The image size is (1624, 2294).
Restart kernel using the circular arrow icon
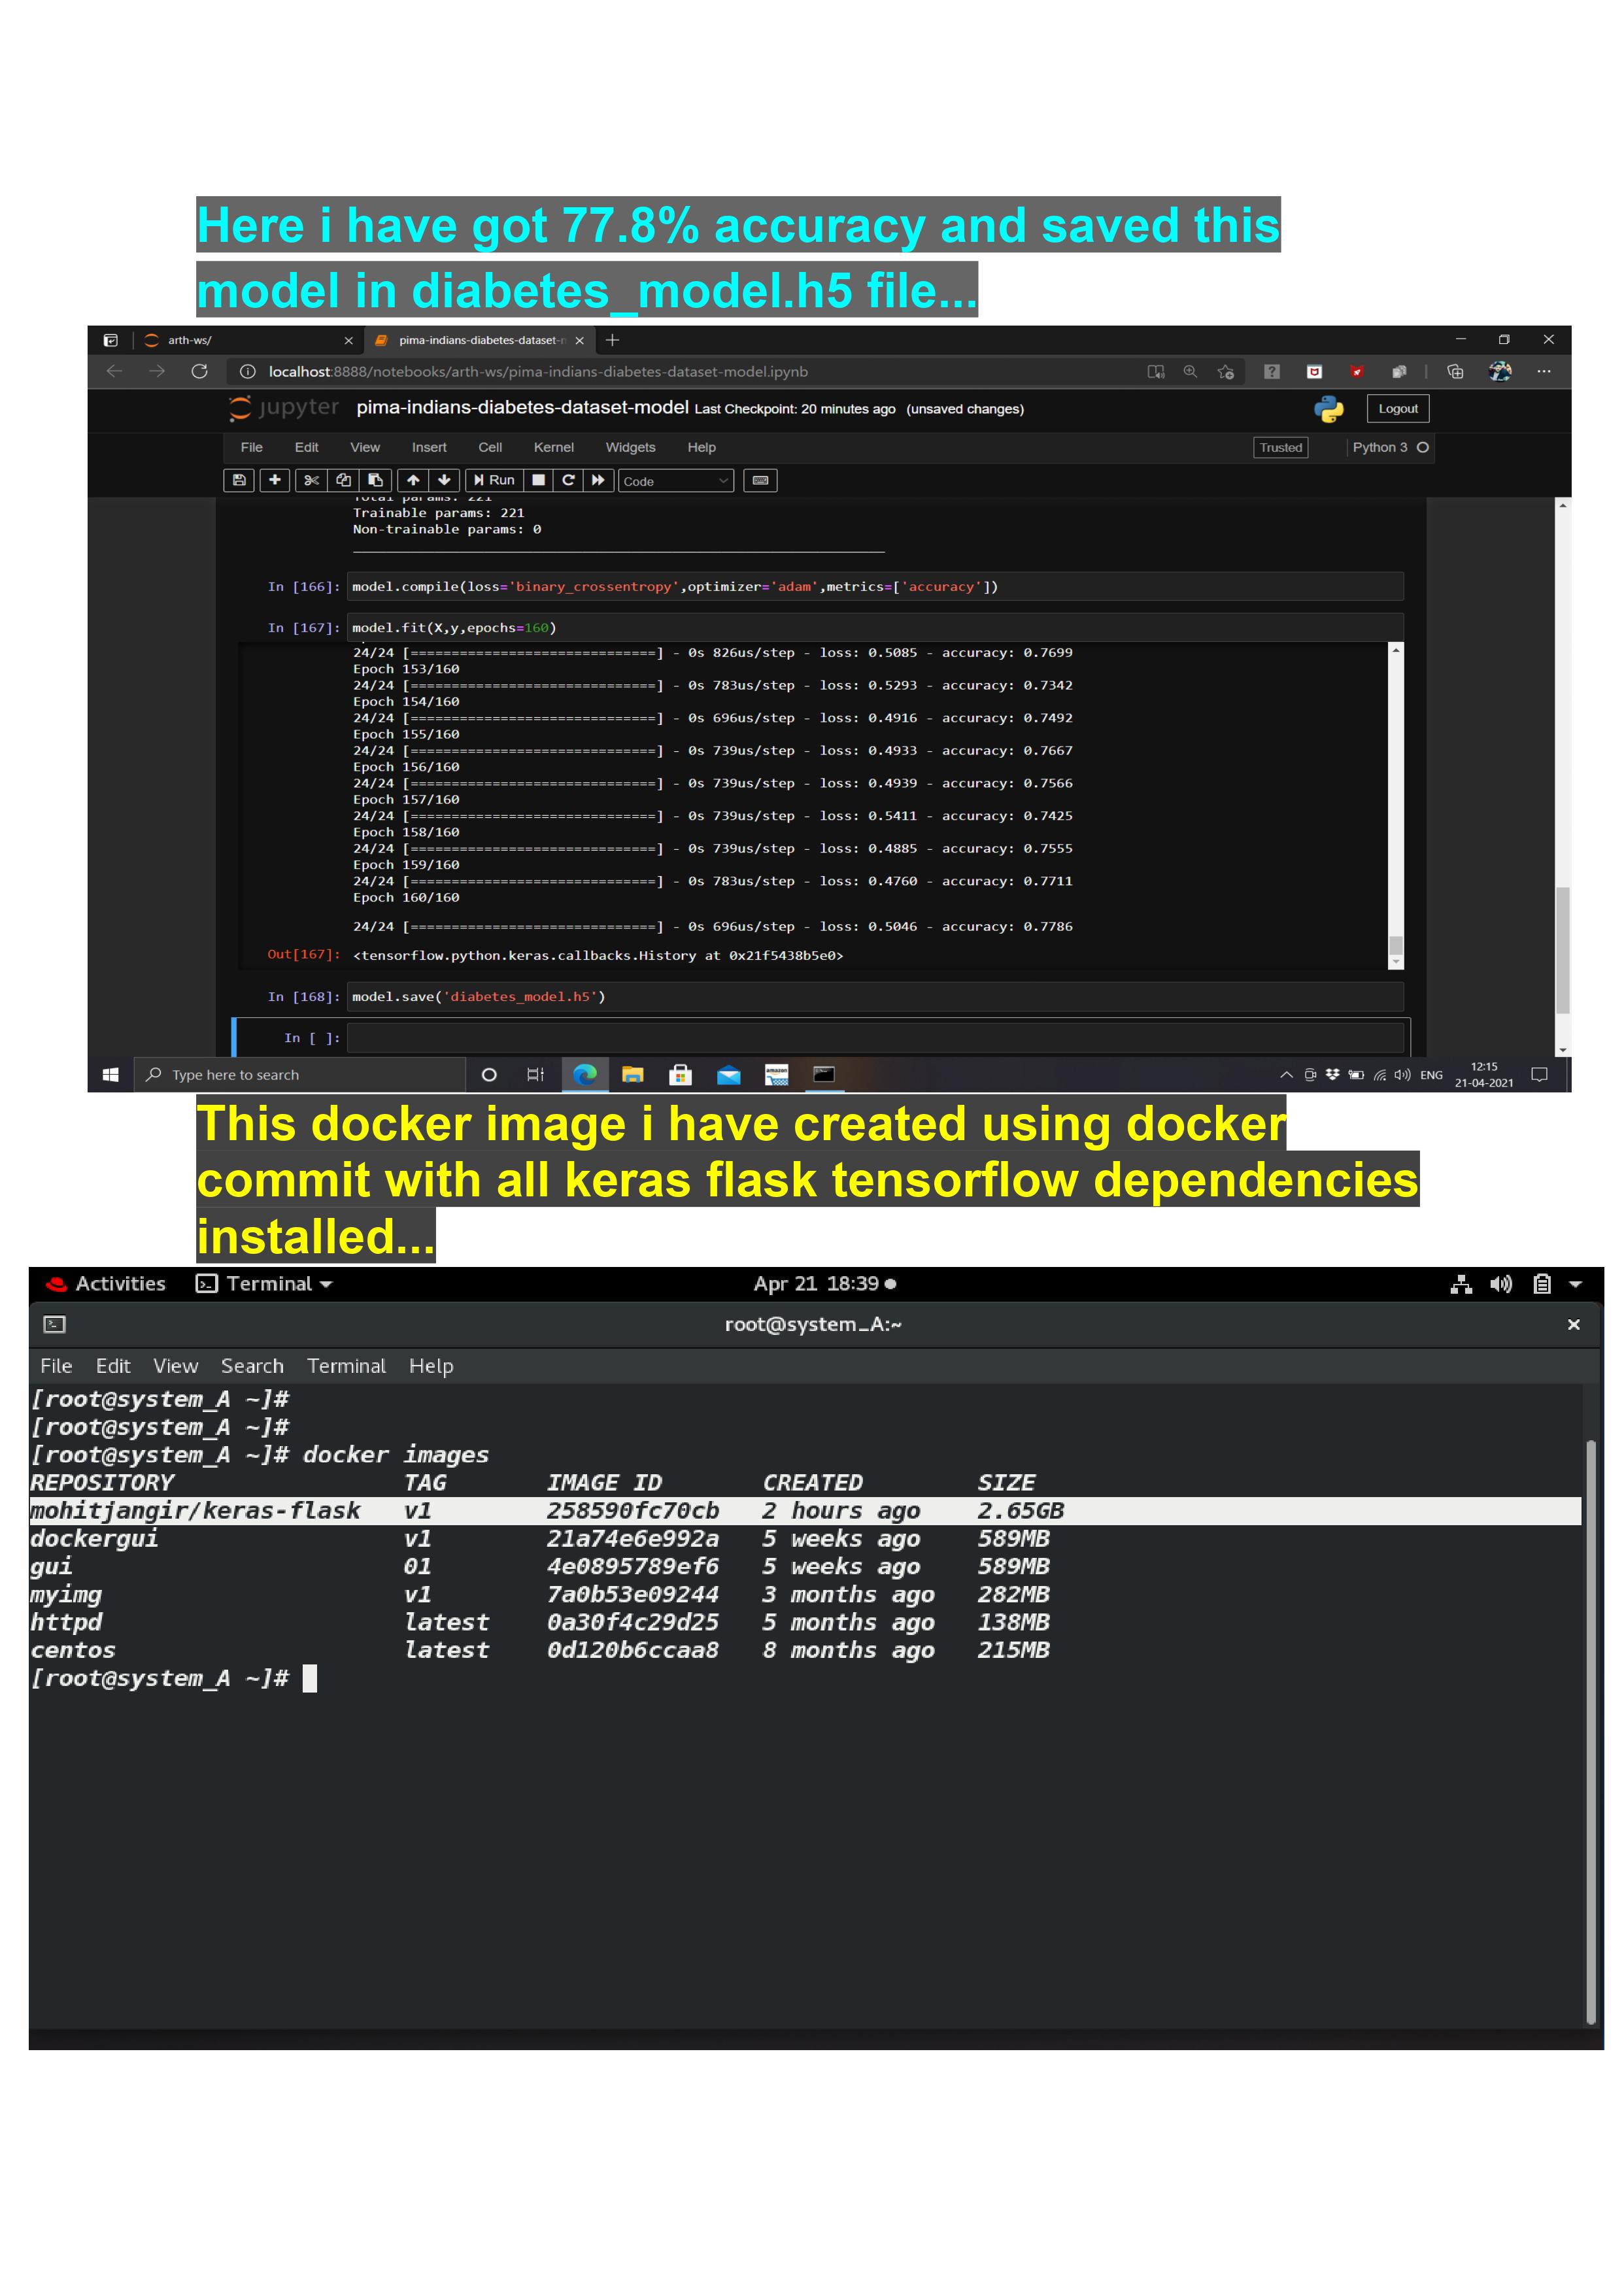pyautogui.click(x=568, y=480)
